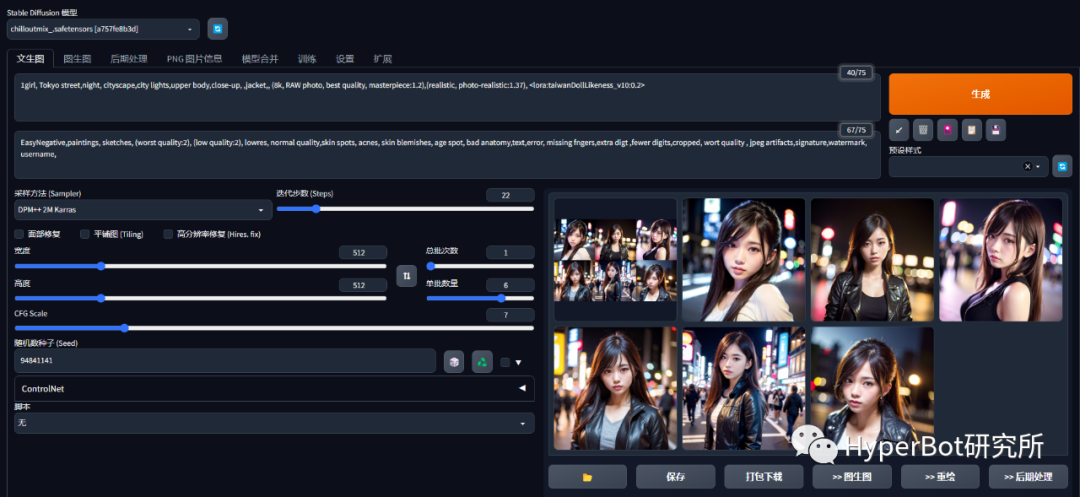Save the prompt as a style with the floppy icon
The image size is (1080, 497).
(x=996, y=129)
